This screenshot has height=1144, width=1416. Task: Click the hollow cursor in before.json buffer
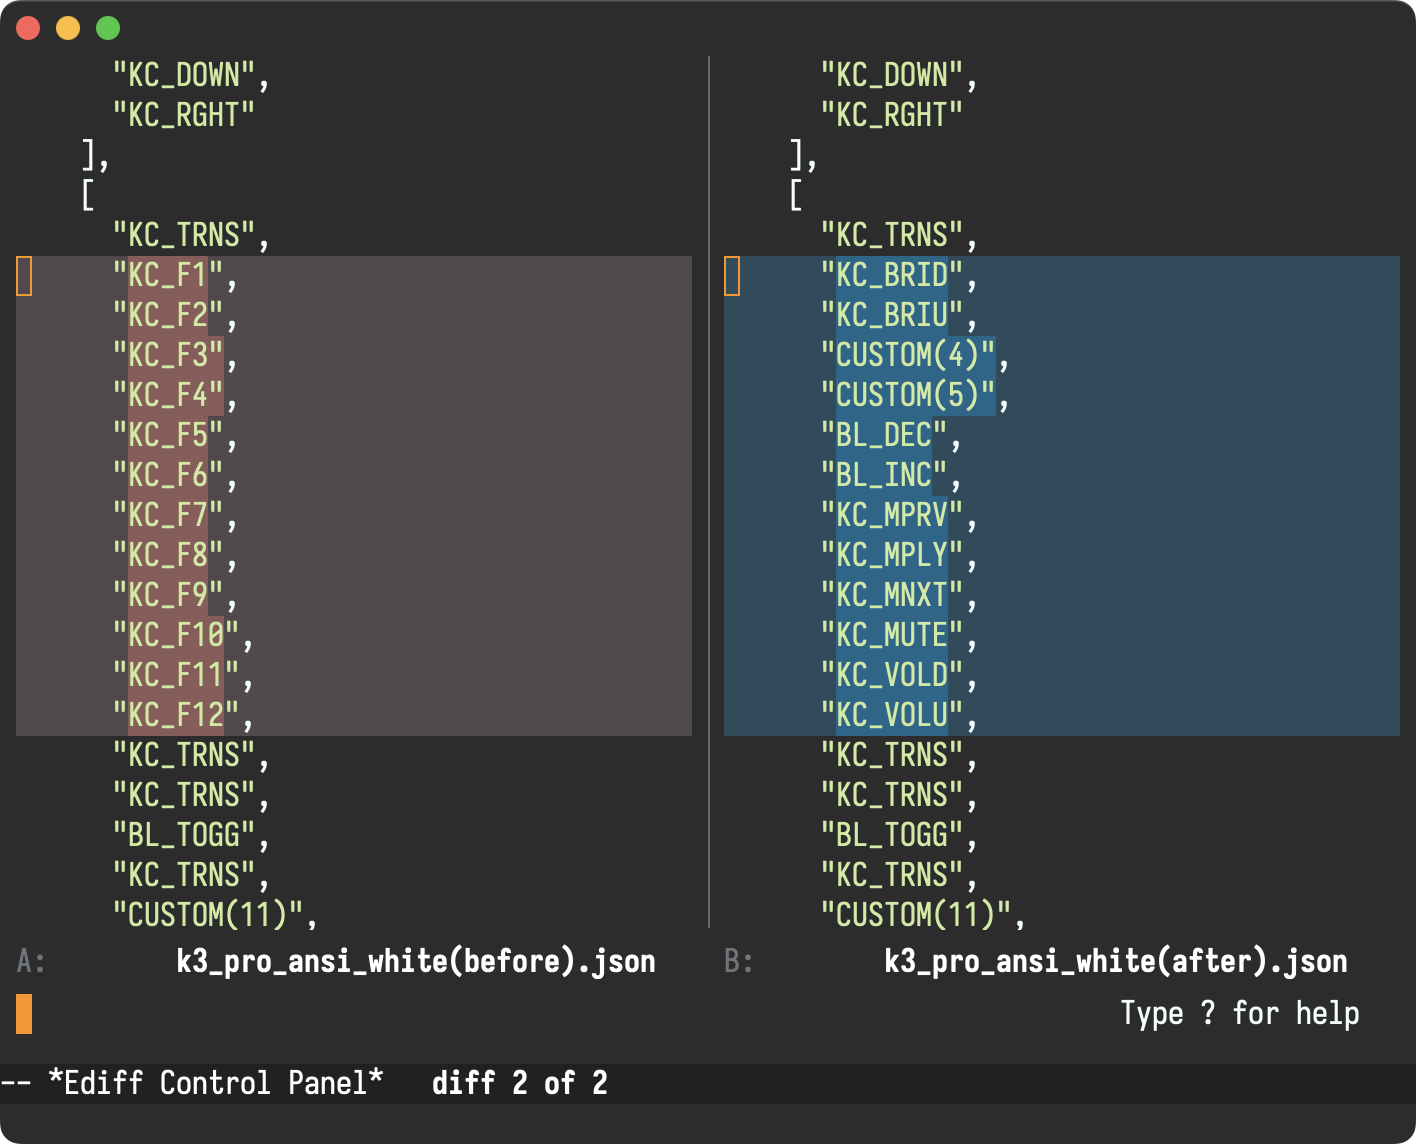coord(24,276)
